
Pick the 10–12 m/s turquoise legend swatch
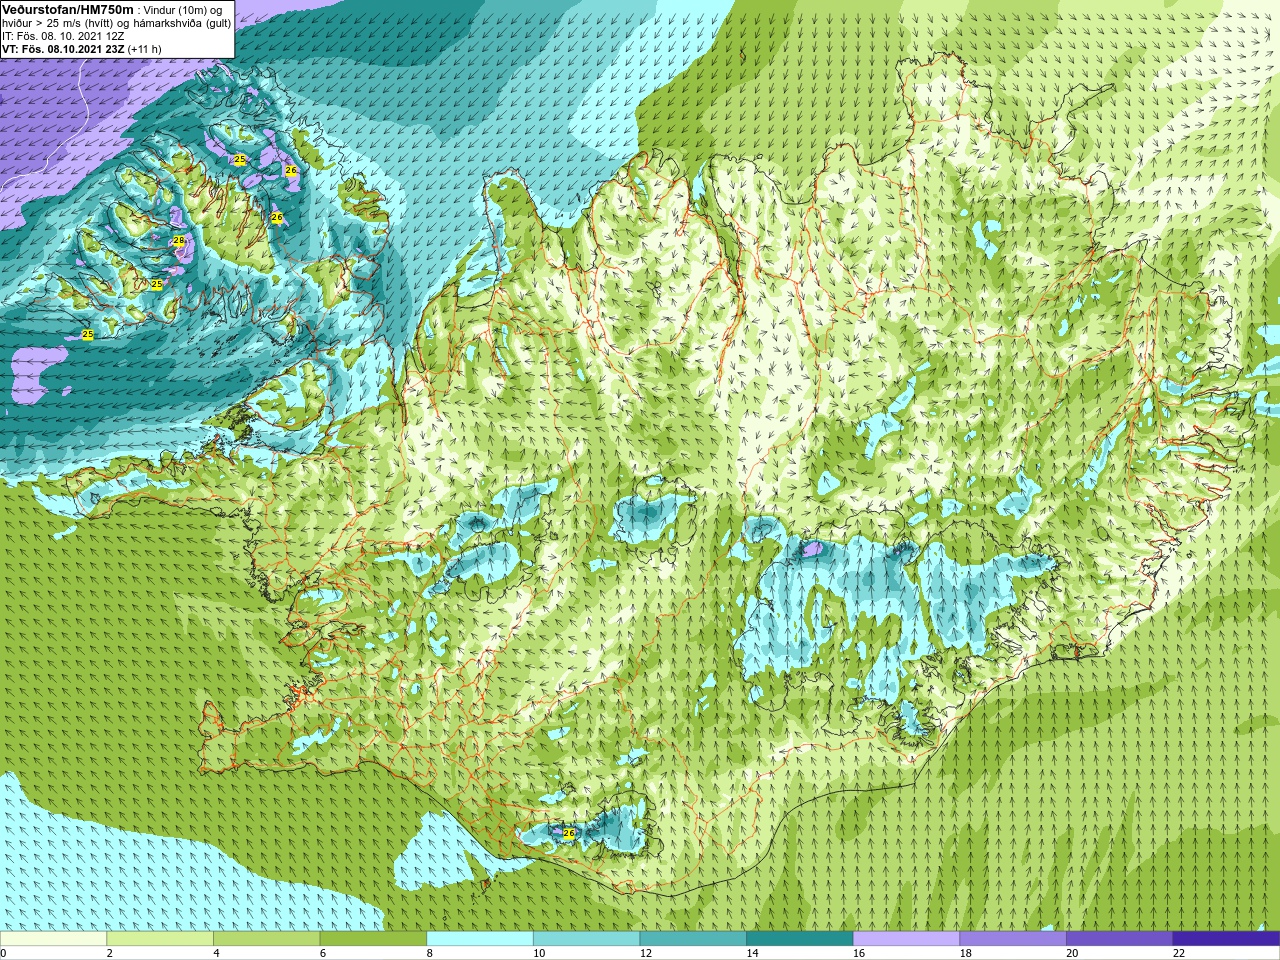tap(587, 939)
